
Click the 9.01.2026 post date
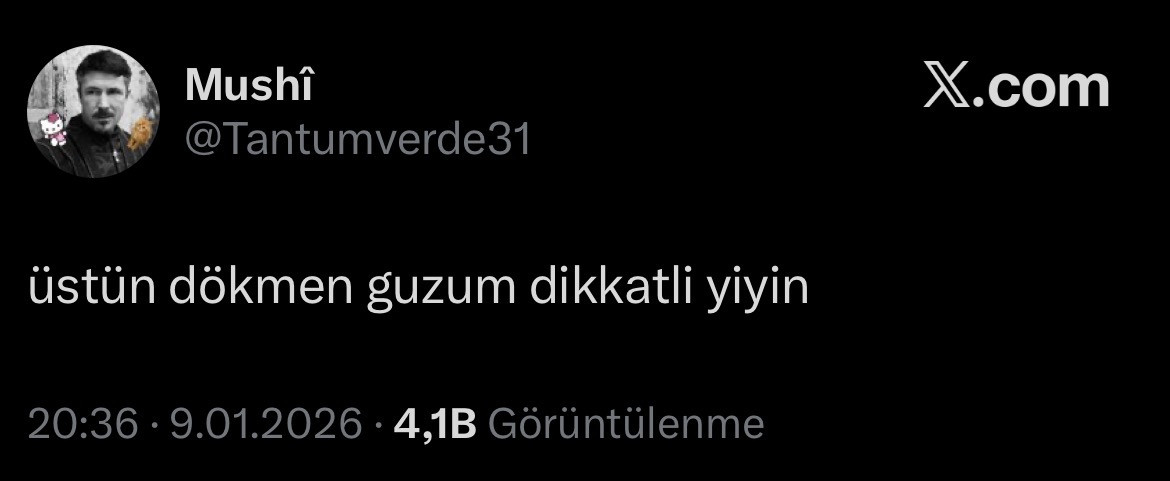(266, 424)
